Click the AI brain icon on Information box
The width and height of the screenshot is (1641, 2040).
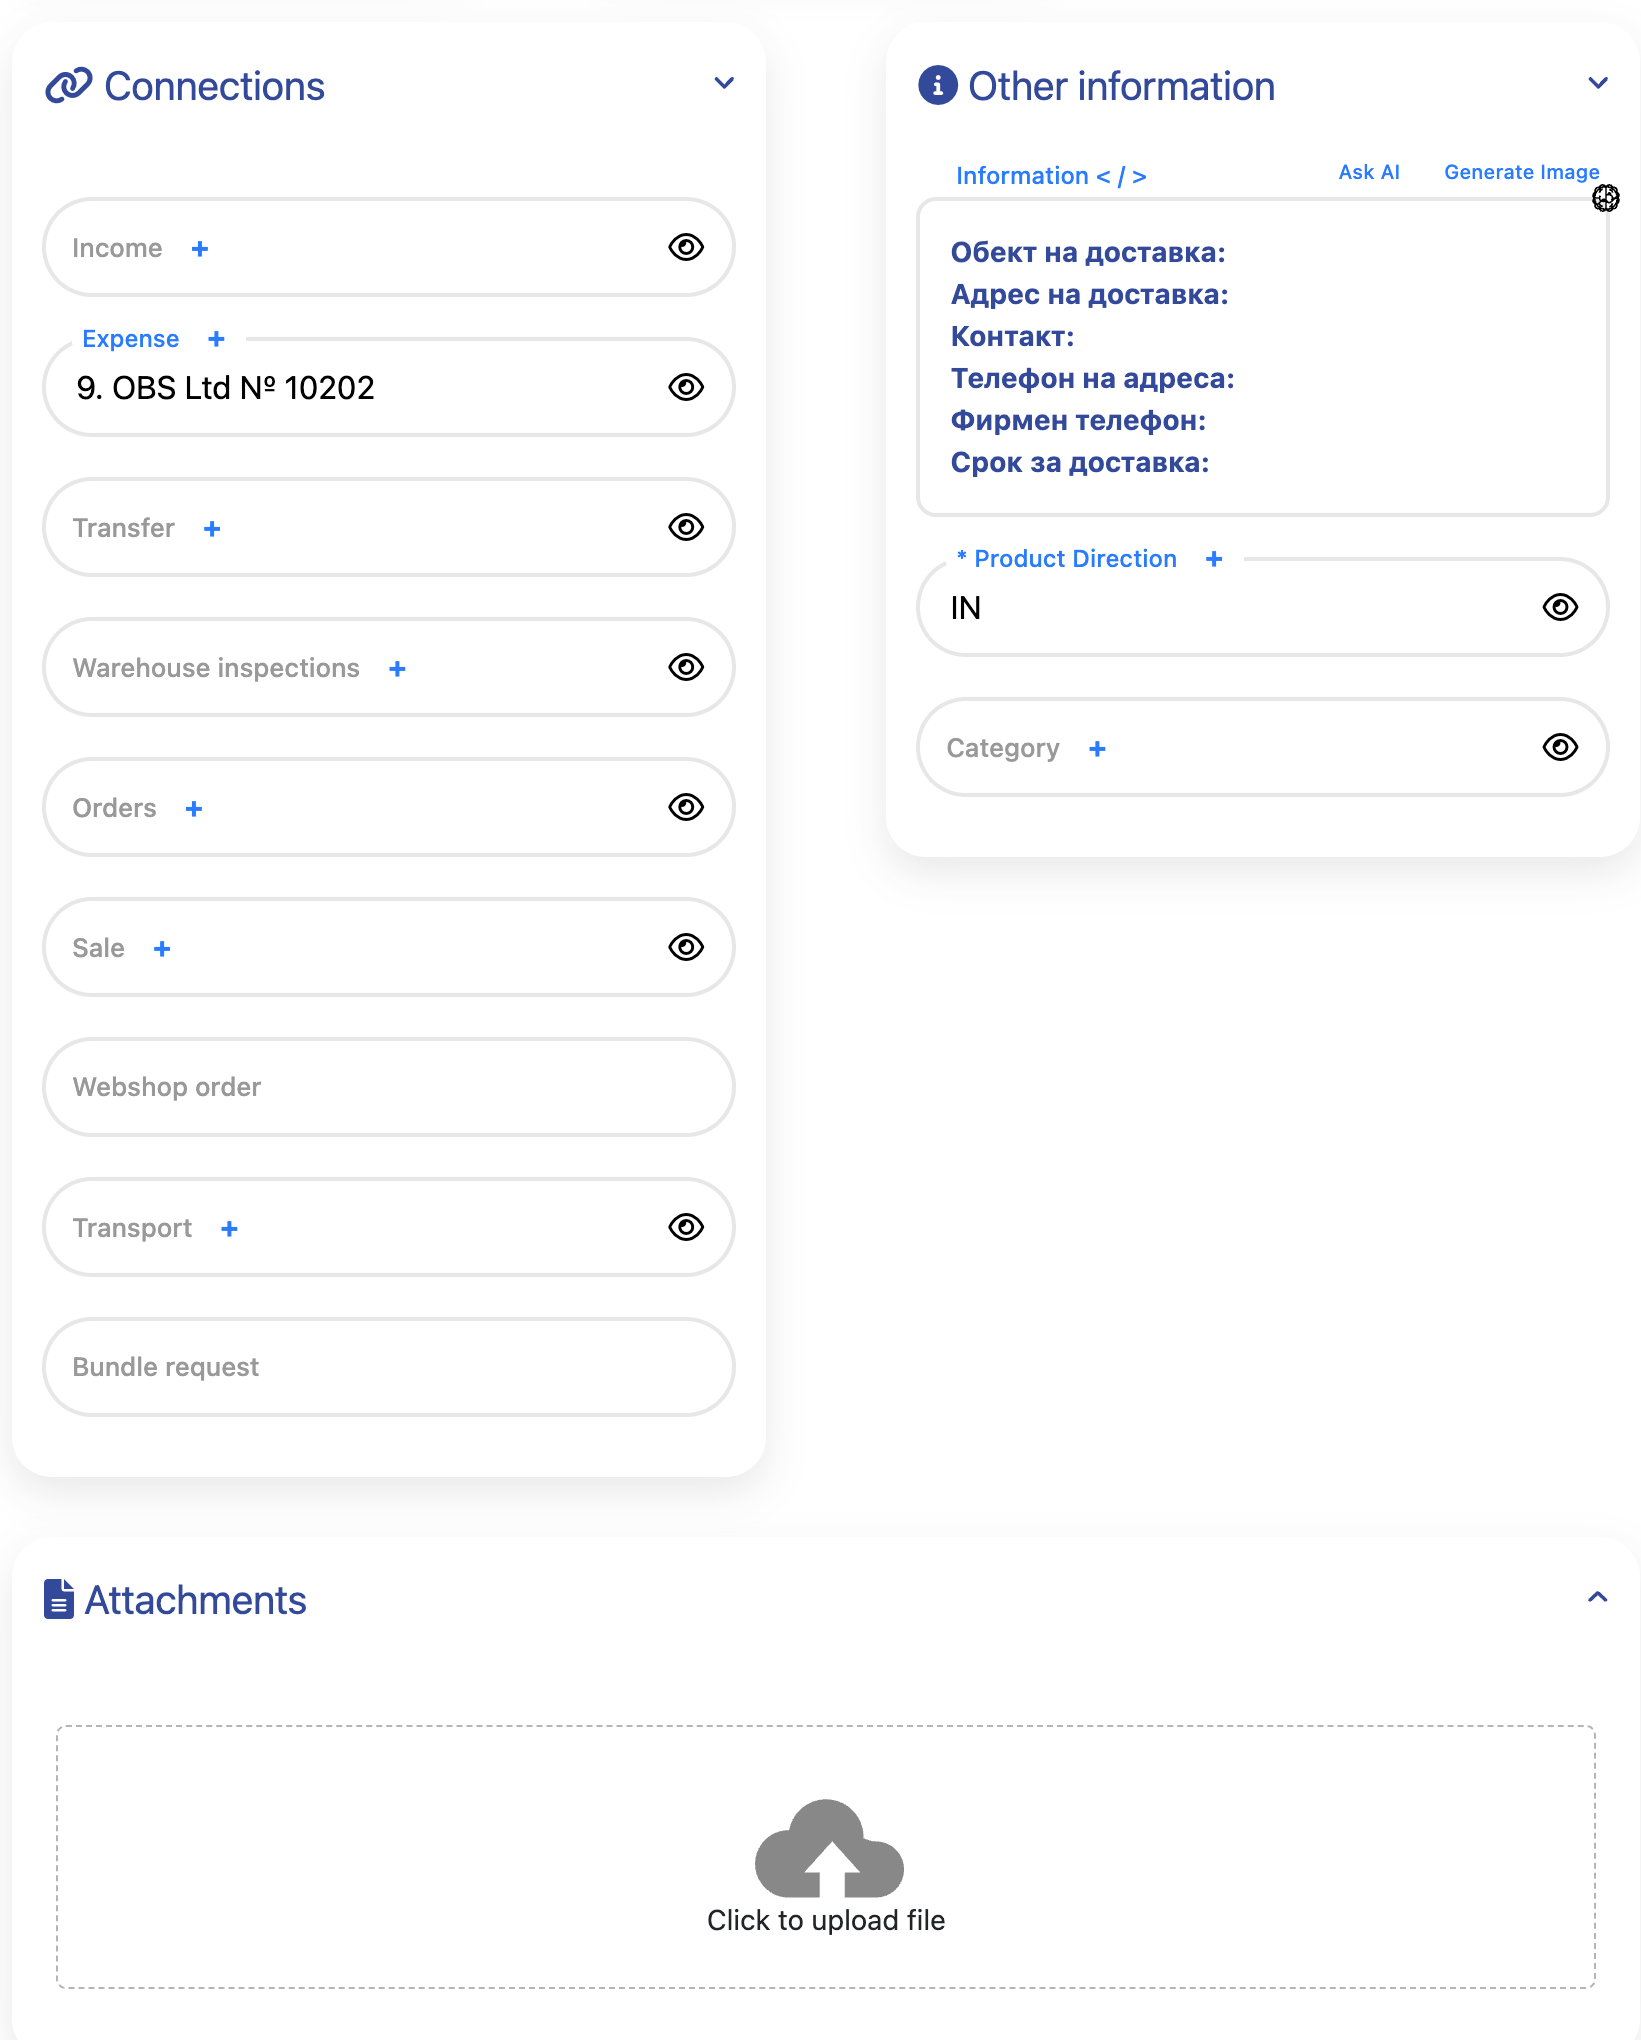pyautogui.click(x=1605, y=198)
